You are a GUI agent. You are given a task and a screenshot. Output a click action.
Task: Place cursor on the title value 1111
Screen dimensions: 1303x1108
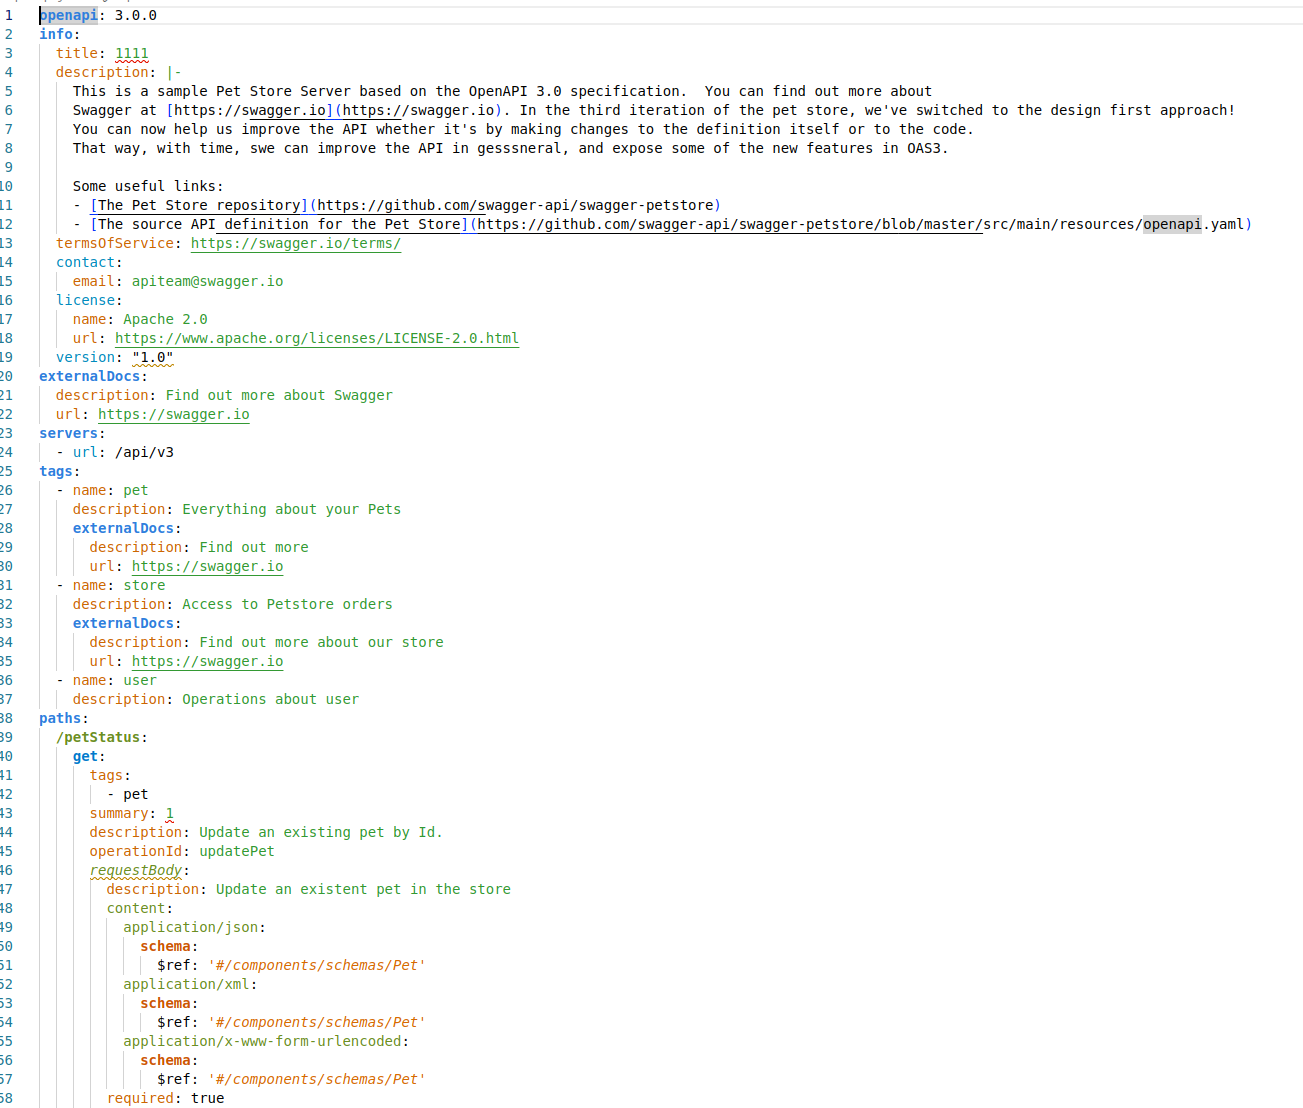click(131, 53)
